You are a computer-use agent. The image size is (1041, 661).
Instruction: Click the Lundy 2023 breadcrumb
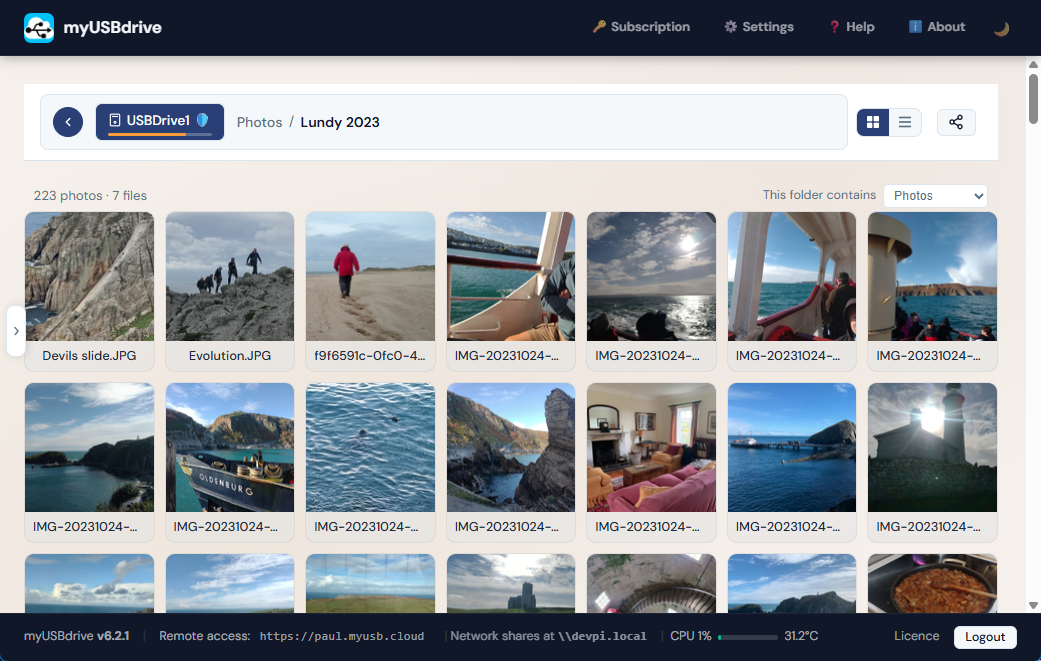tap(340, 122)
